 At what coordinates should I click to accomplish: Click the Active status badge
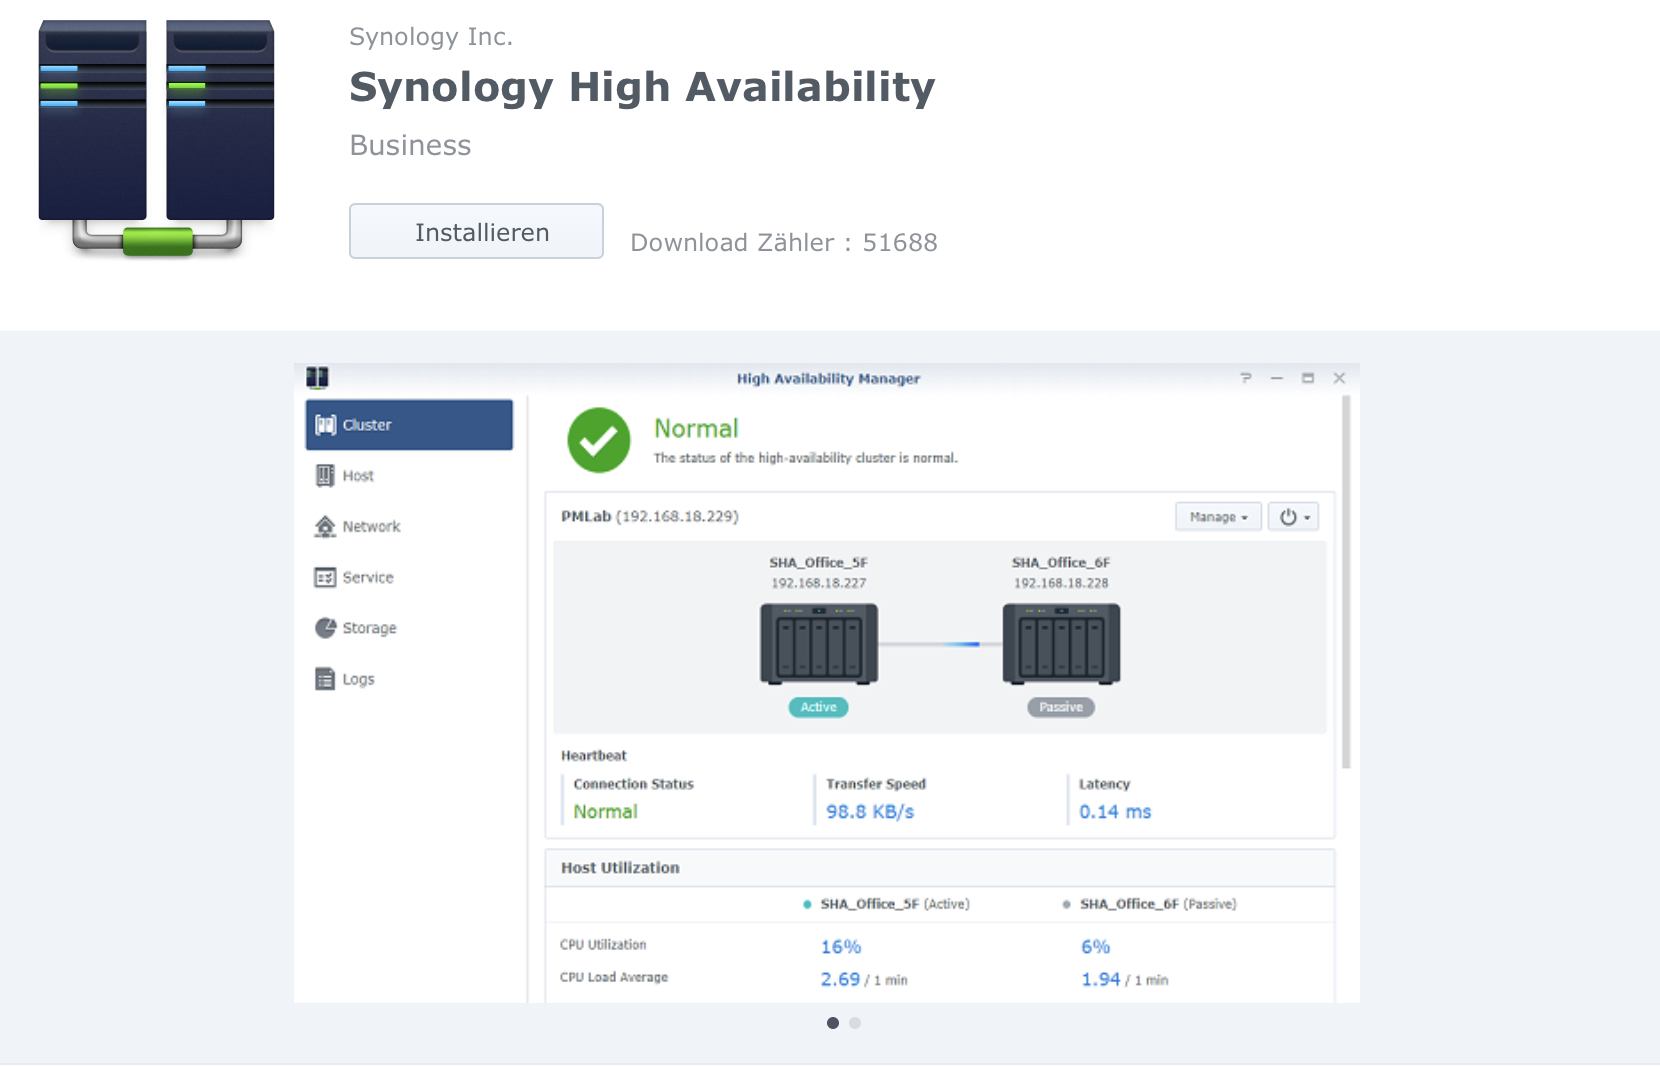818,707
